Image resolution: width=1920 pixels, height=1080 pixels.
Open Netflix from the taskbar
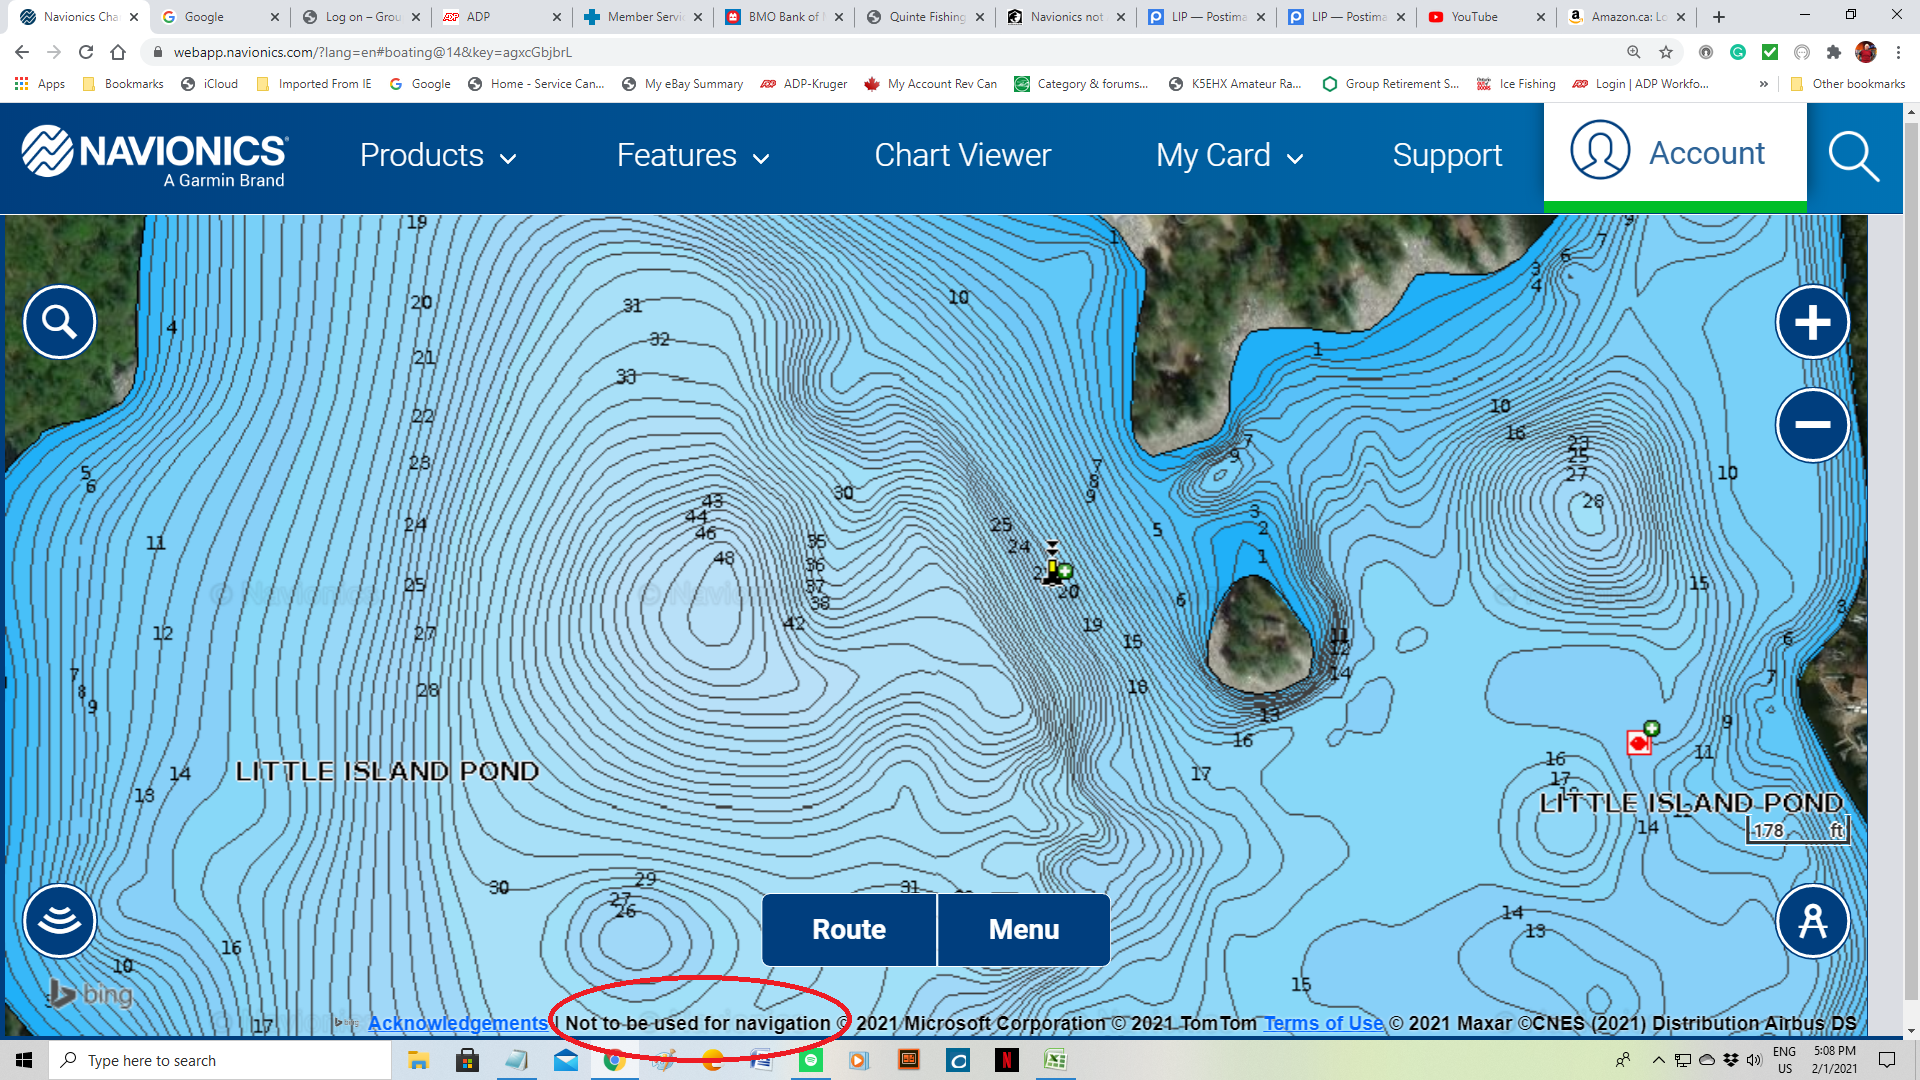pos(1007,1060)
